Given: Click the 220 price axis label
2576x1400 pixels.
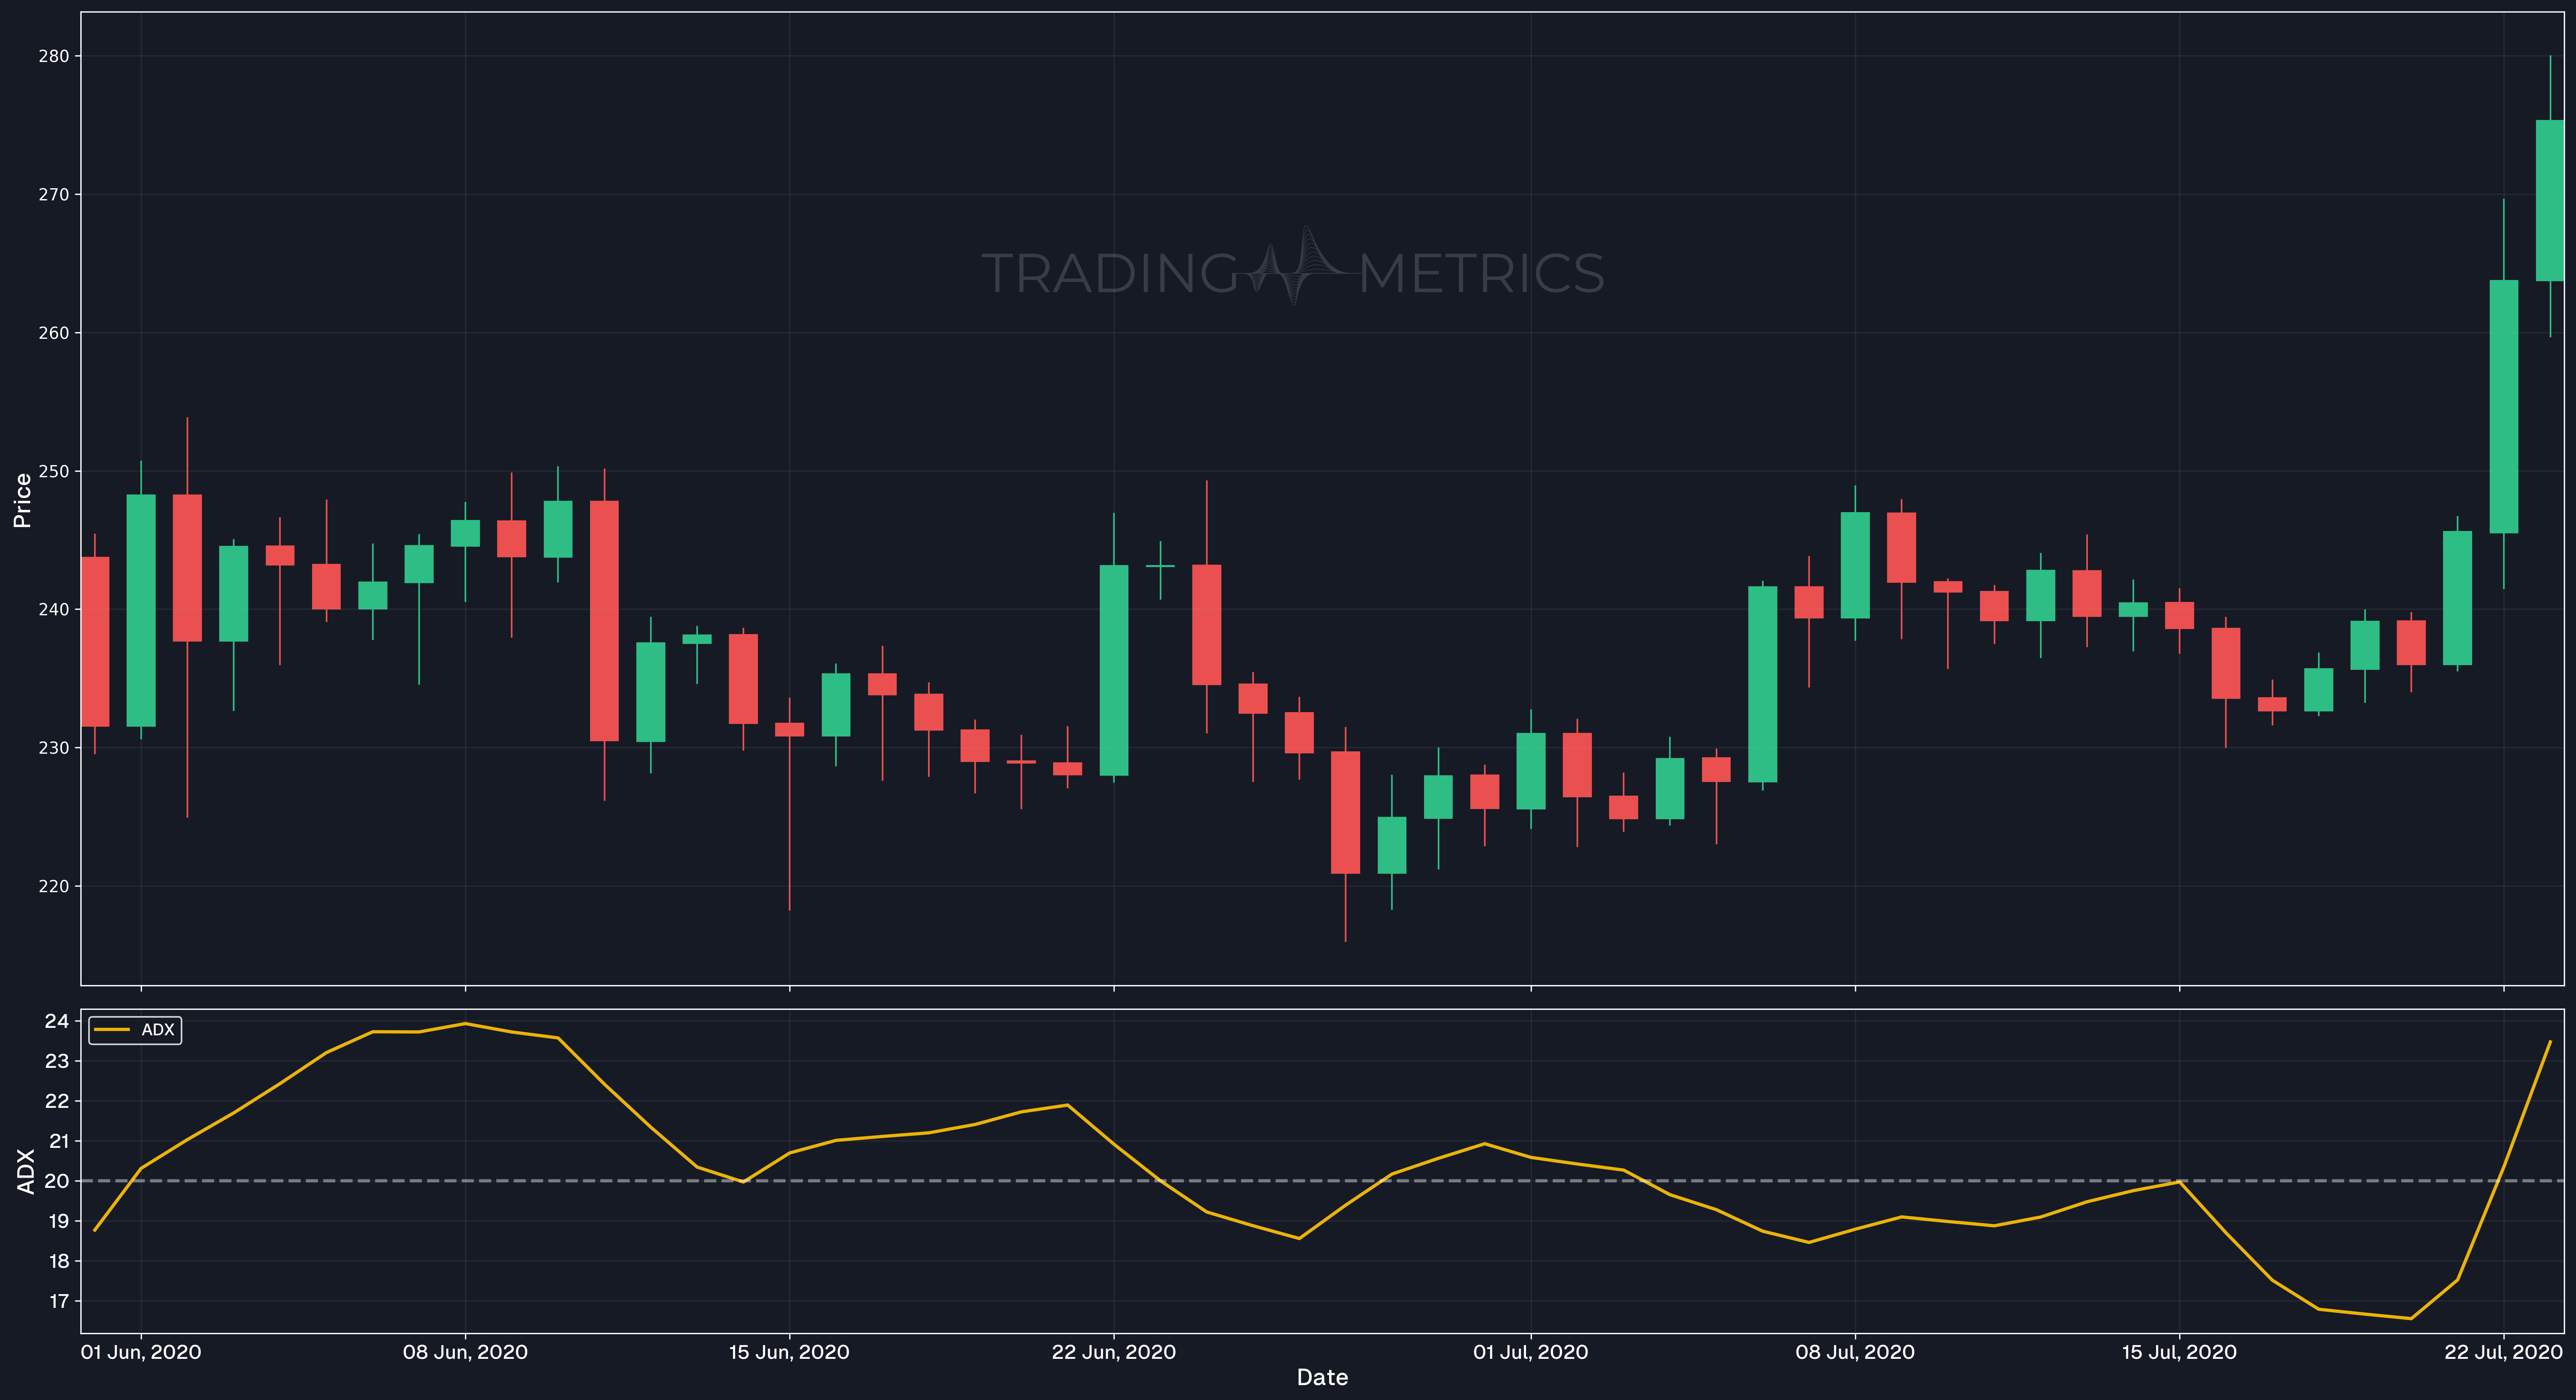Looking at the screenshot, I should (54, 886).
